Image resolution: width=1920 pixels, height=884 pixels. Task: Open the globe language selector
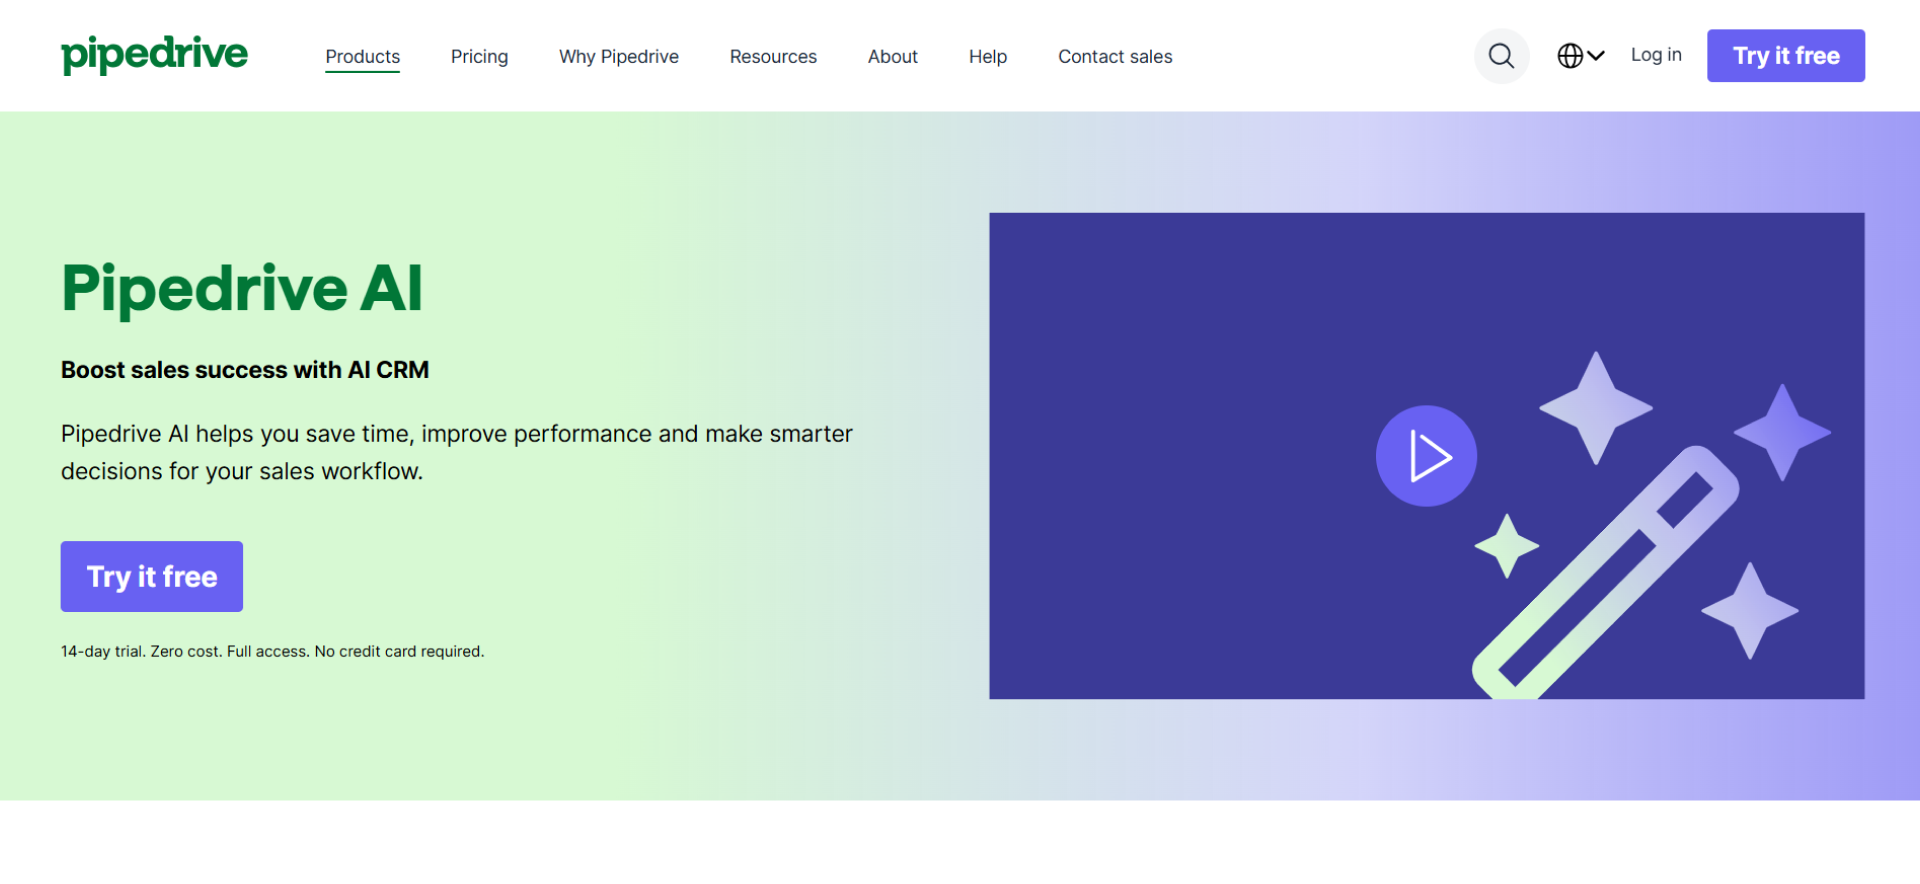(1580, 56)
